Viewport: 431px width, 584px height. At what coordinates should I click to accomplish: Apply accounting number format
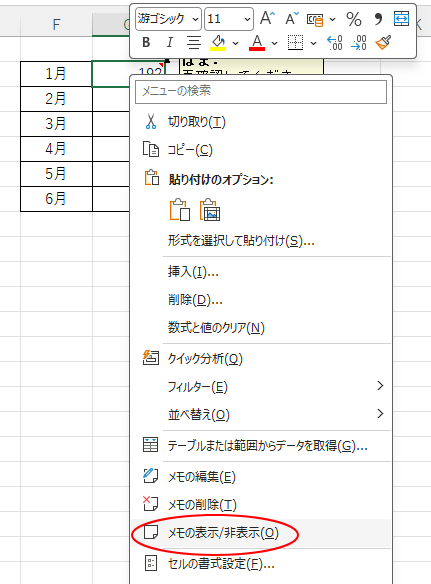315,19
